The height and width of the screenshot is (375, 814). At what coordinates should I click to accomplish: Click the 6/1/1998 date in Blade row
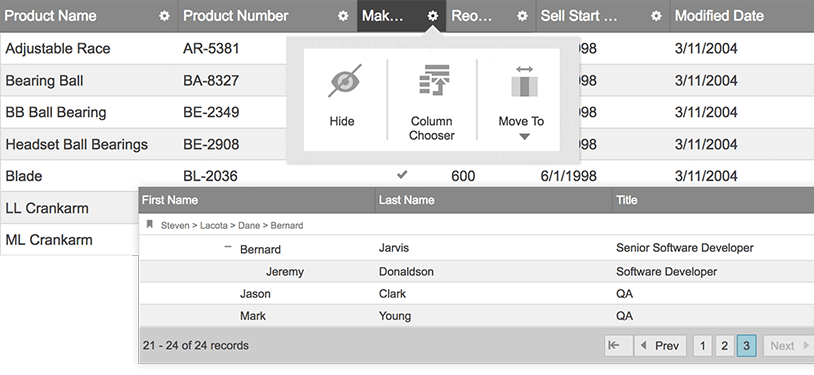pyautogui.click(x=568, y=176)
